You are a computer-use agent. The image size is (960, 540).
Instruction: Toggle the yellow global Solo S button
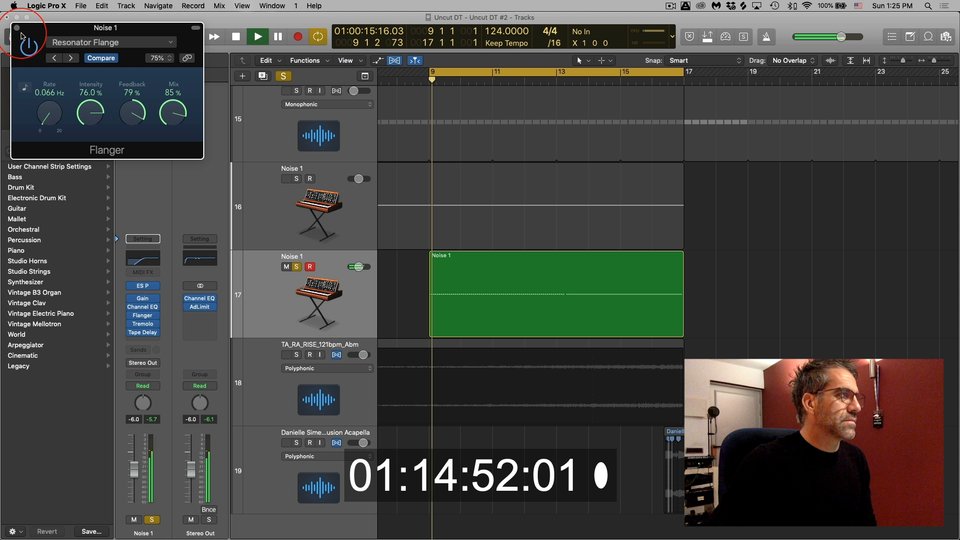283,76
